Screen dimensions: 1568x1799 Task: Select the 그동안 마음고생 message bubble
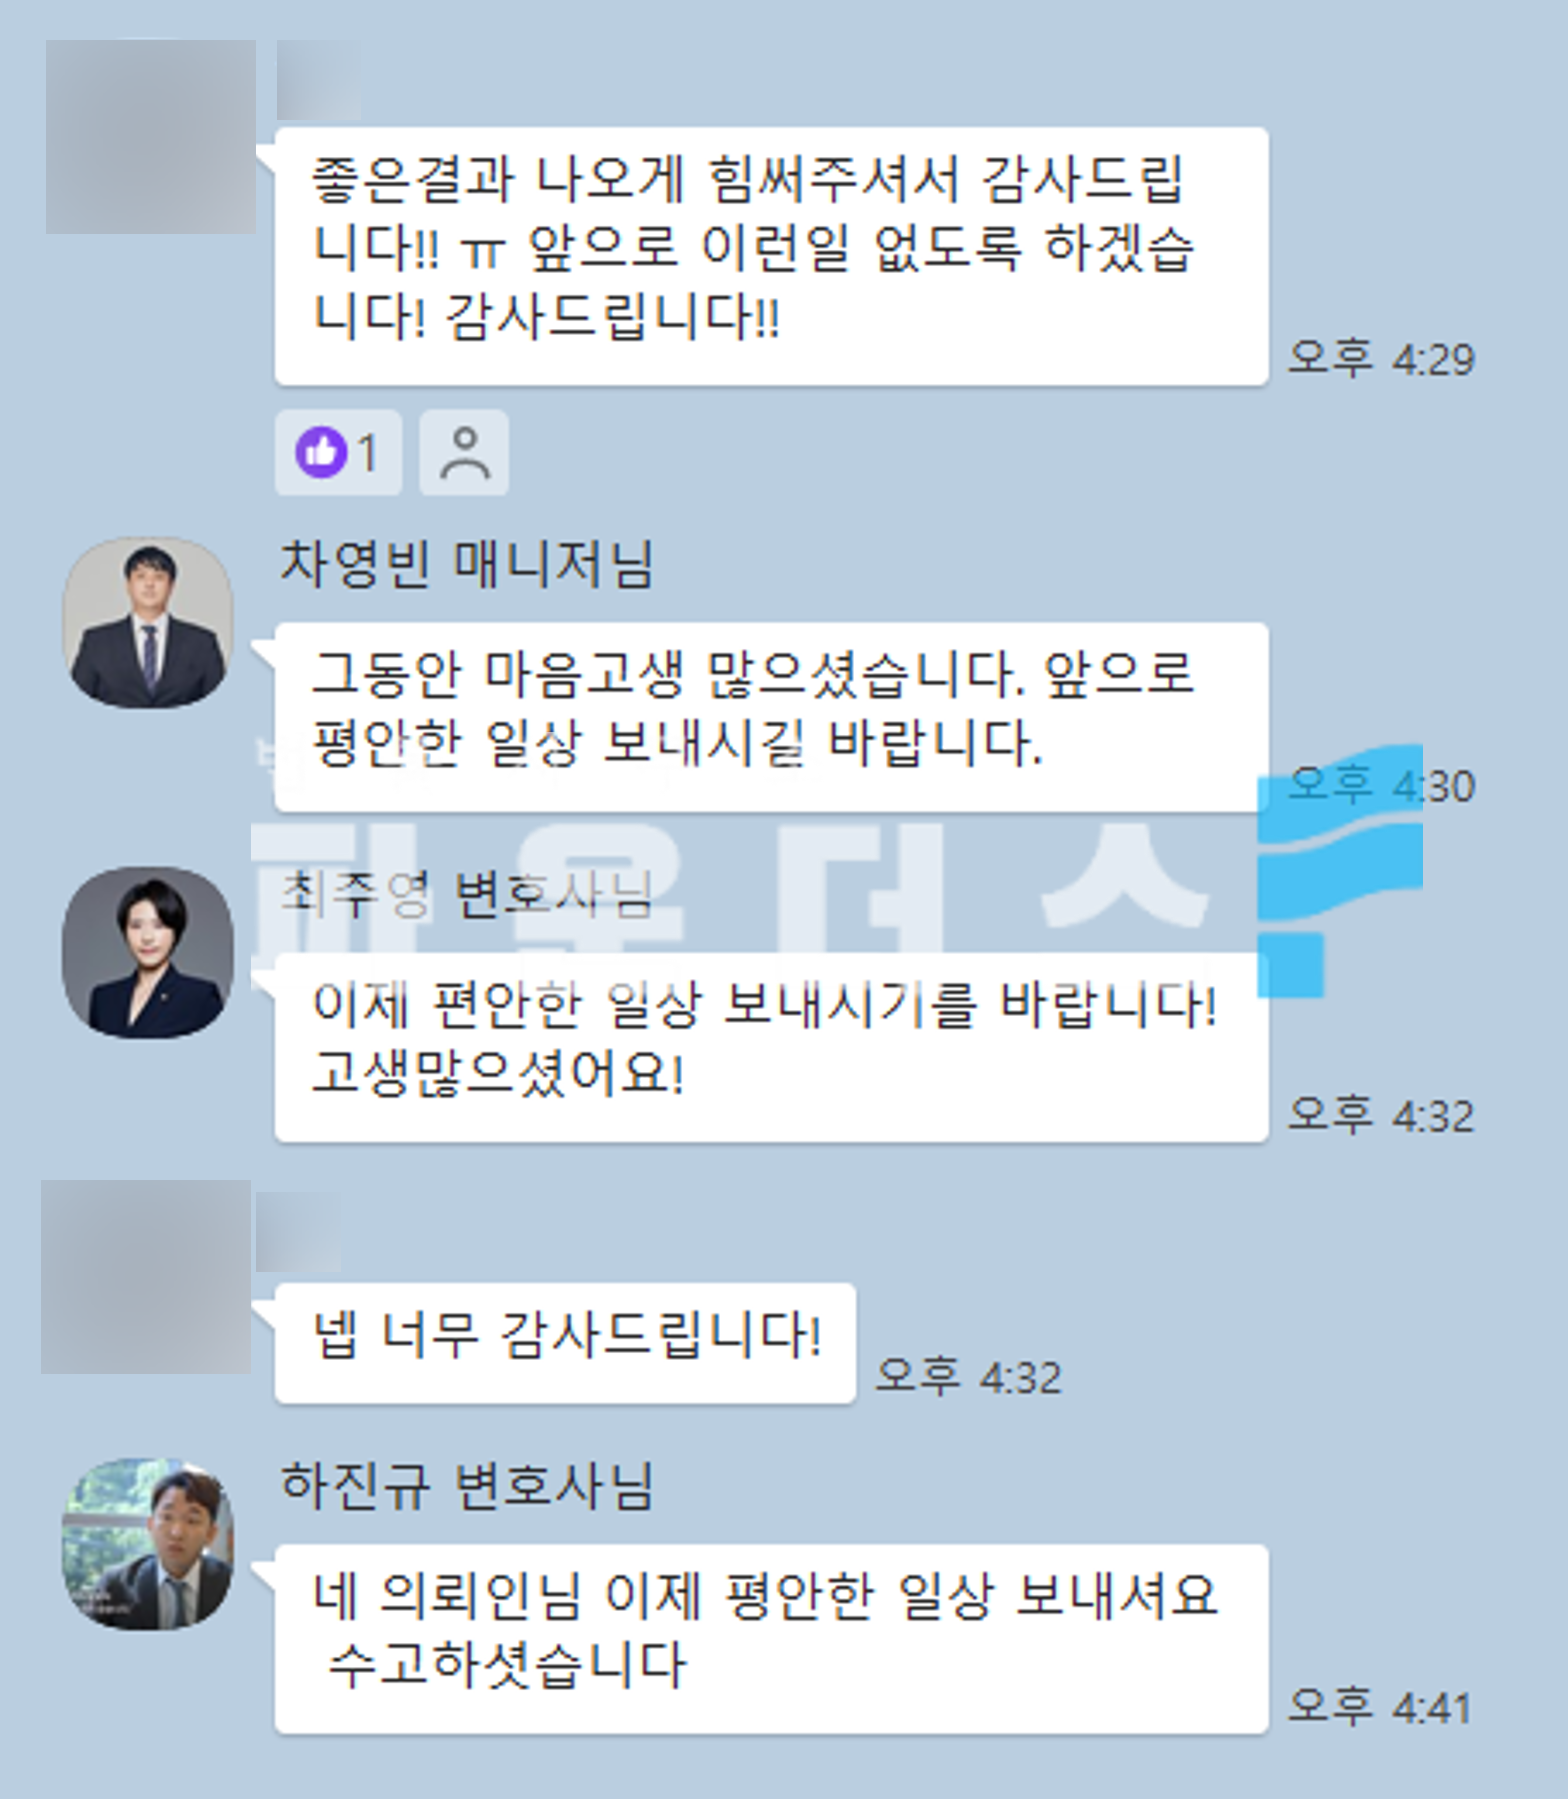[x=771, y=717]
